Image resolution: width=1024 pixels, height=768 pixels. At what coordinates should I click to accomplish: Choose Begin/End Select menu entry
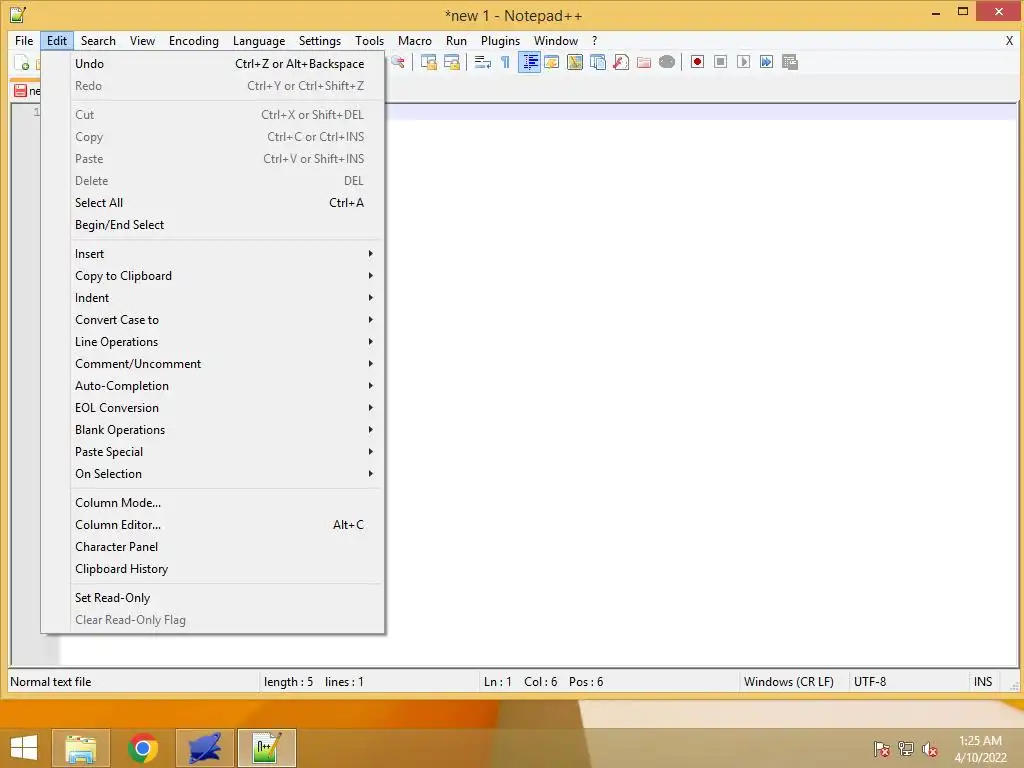(x=226, y=225)
